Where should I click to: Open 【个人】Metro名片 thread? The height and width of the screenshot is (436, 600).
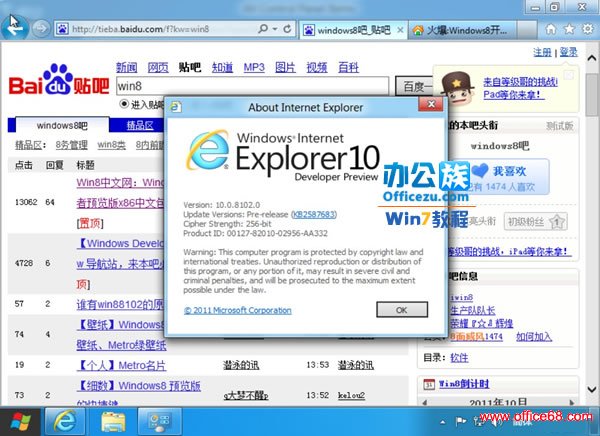coord(121,366)
